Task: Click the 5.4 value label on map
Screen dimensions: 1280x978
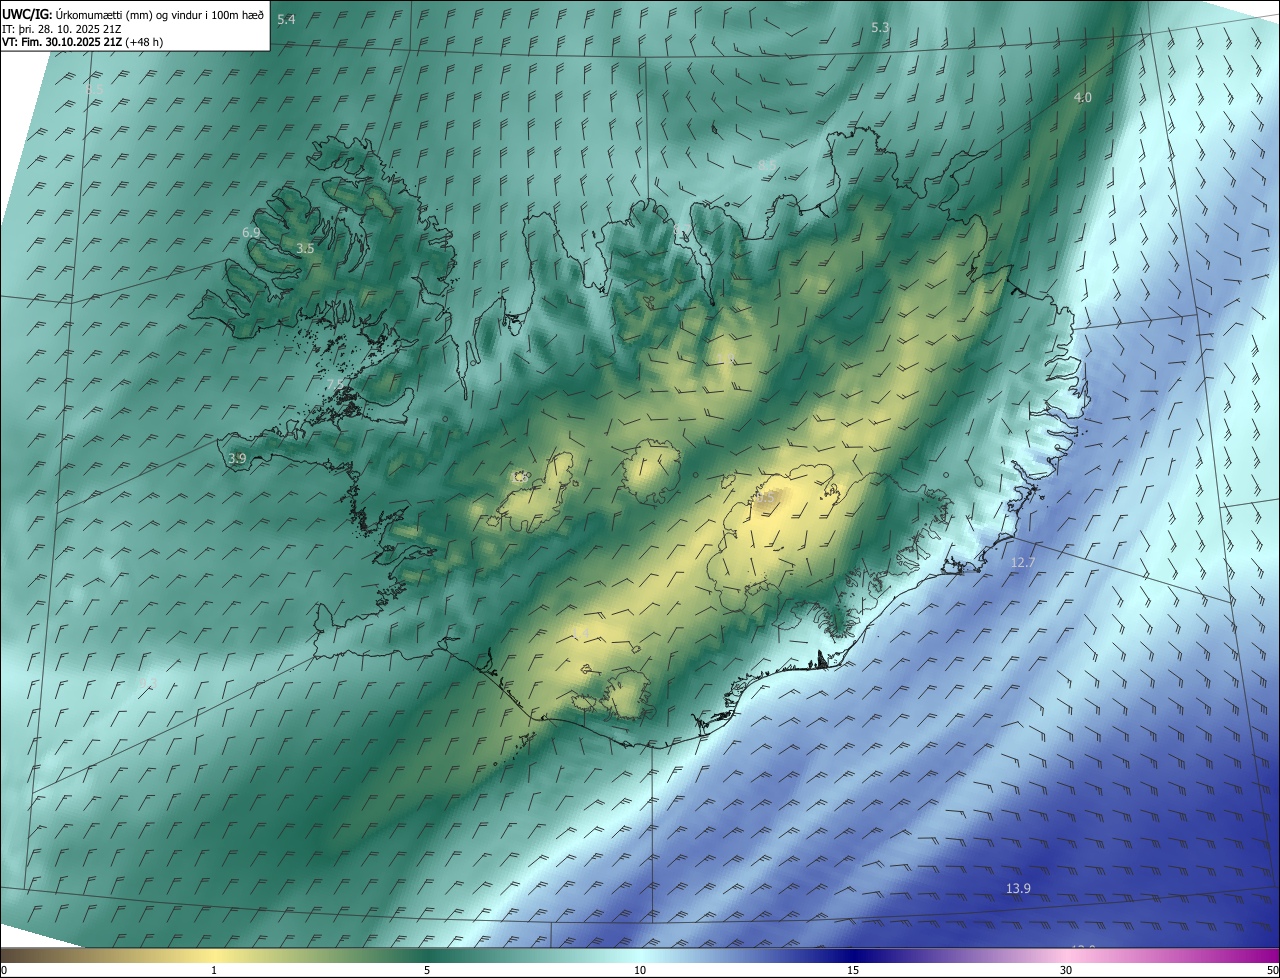Action: [x=286, y=20]
